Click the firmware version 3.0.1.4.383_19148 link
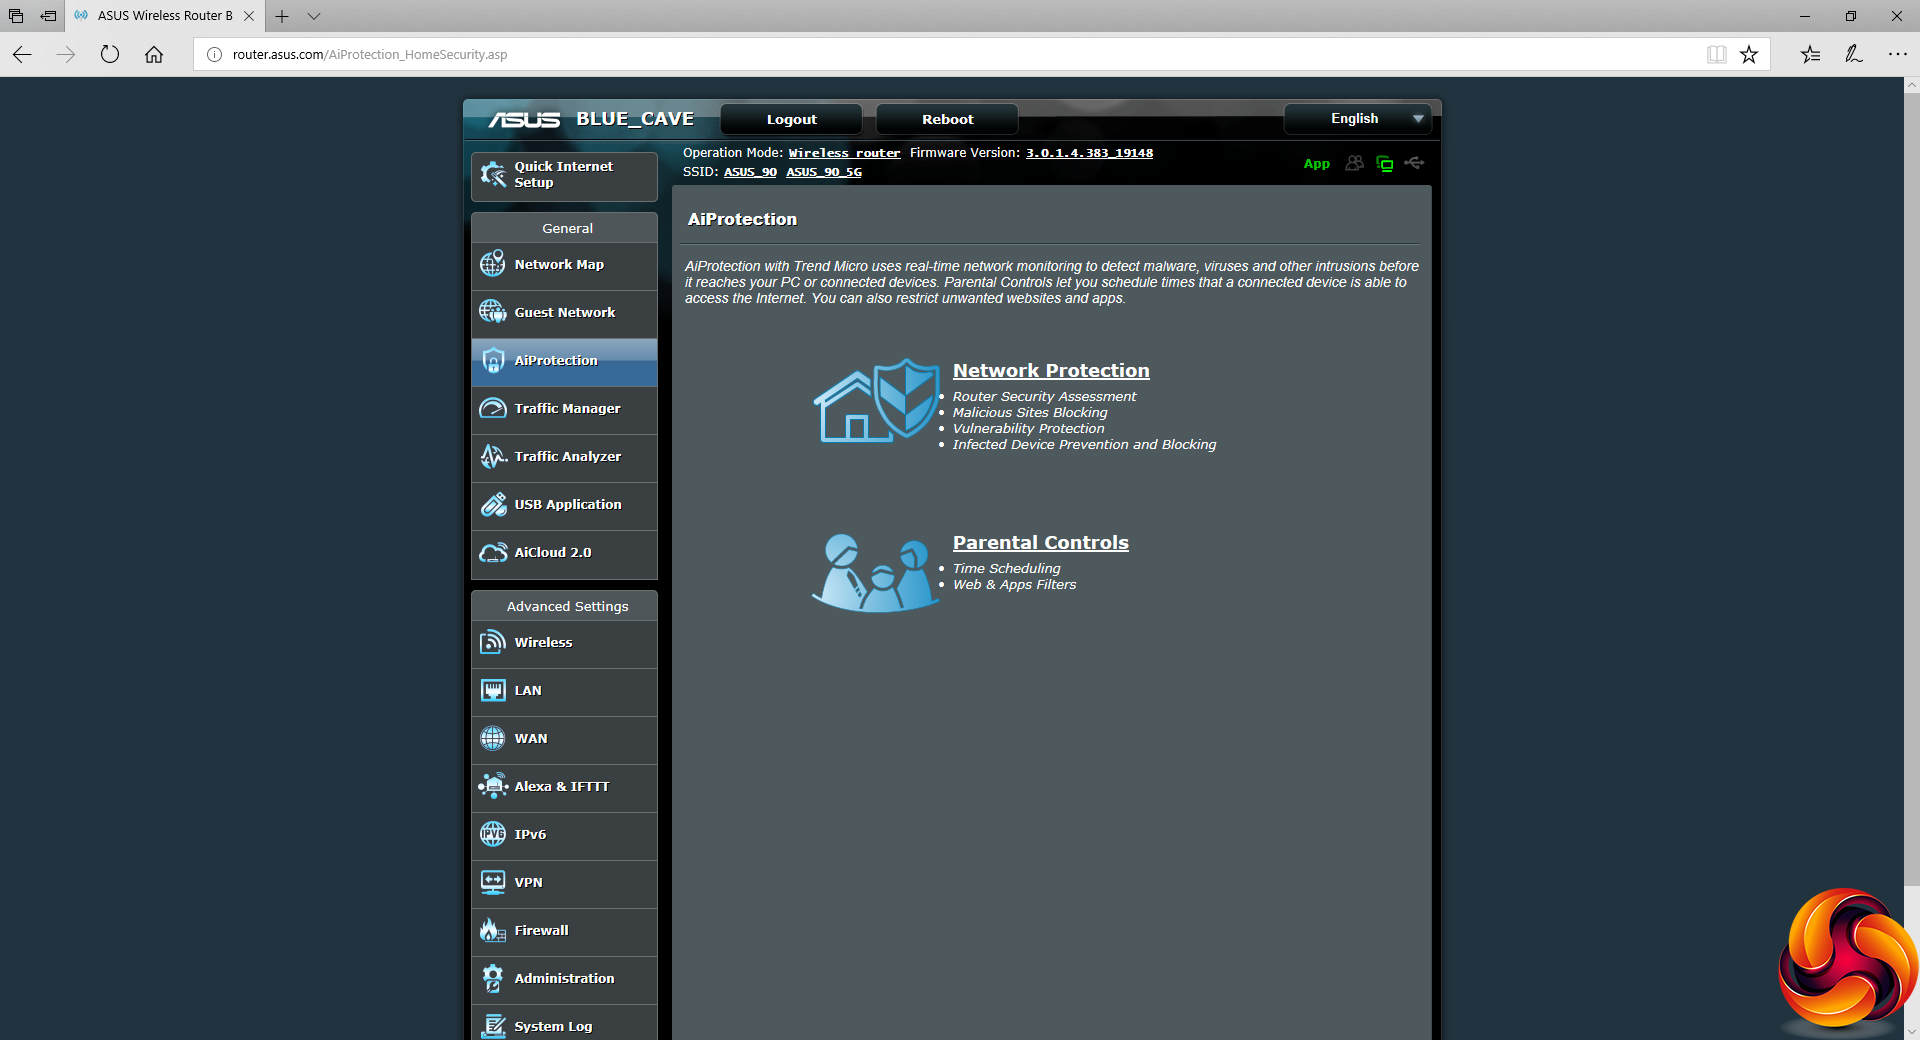Image resolution: width=1920 pixels, height=1040 pixels. coord(1089,153)
